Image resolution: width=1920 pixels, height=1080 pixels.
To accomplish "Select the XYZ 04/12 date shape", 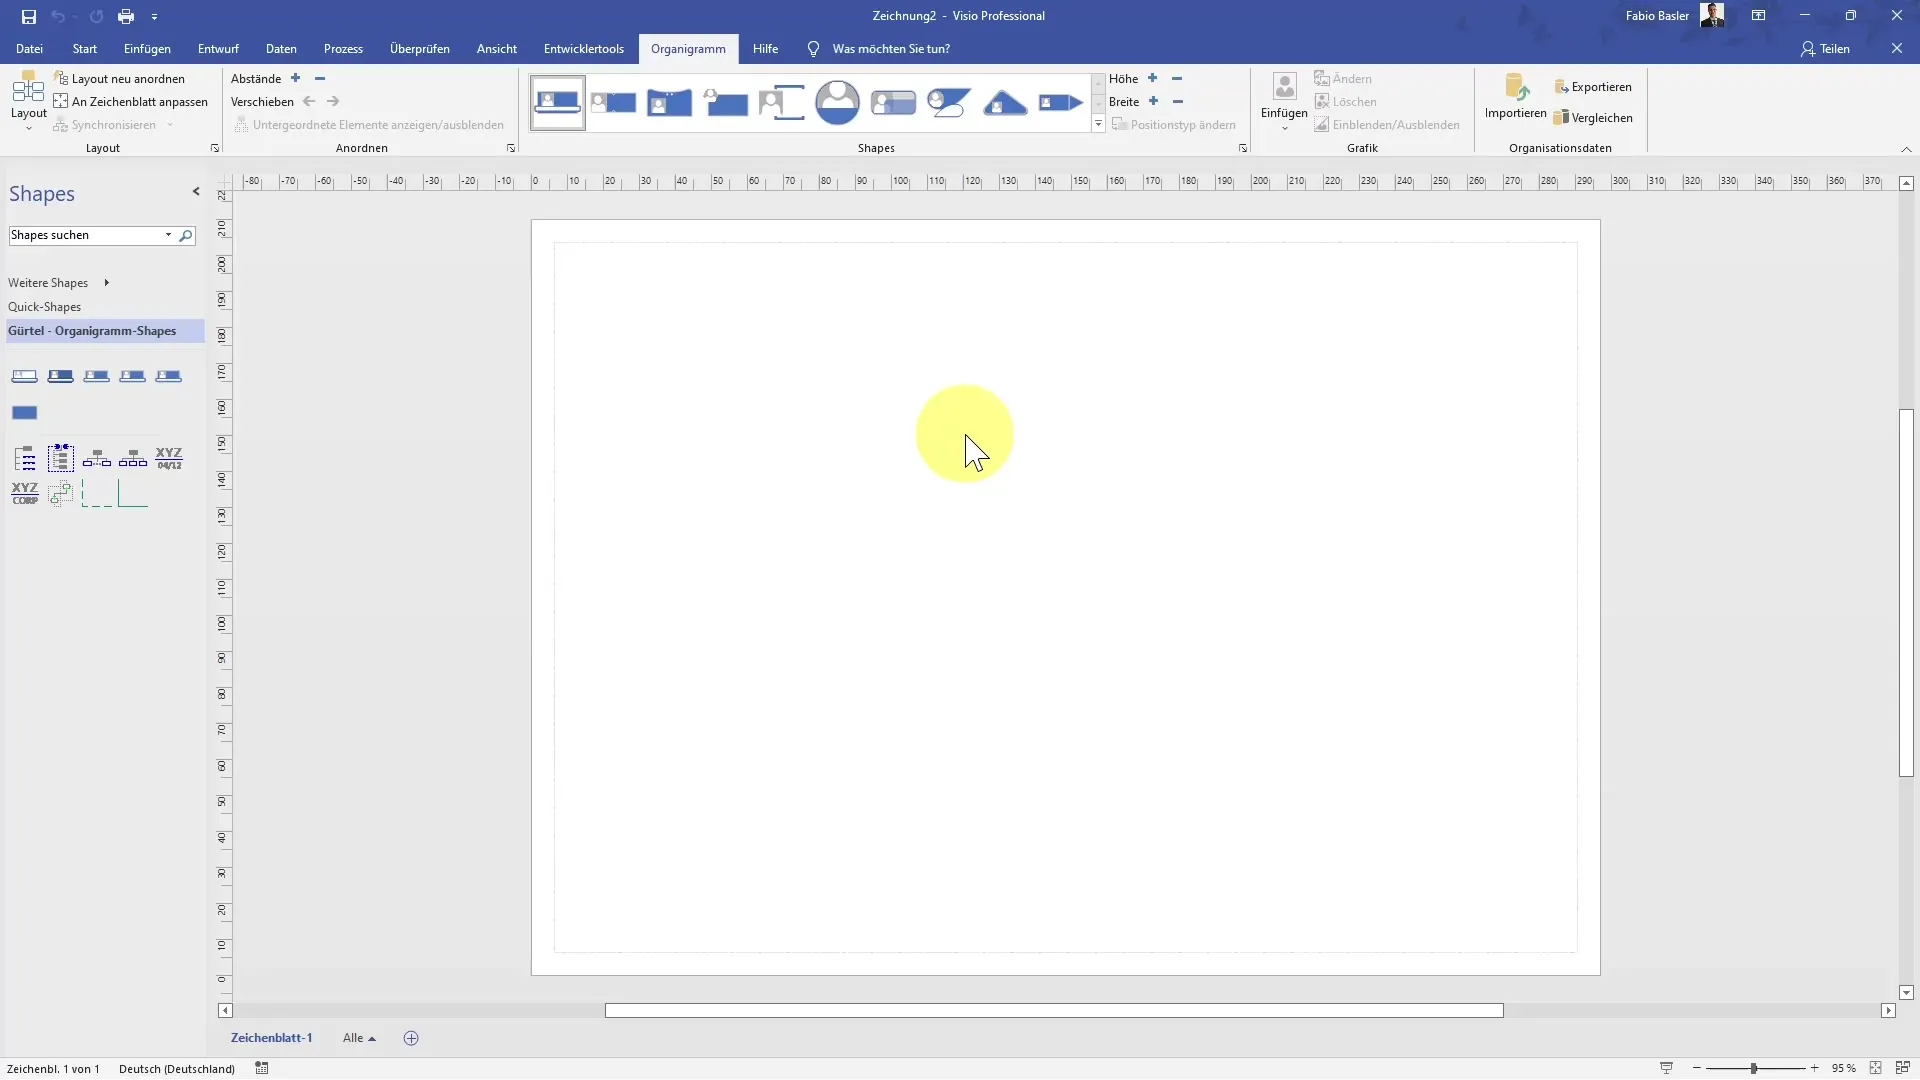I will pyautogui.click(x=169, y=458).
